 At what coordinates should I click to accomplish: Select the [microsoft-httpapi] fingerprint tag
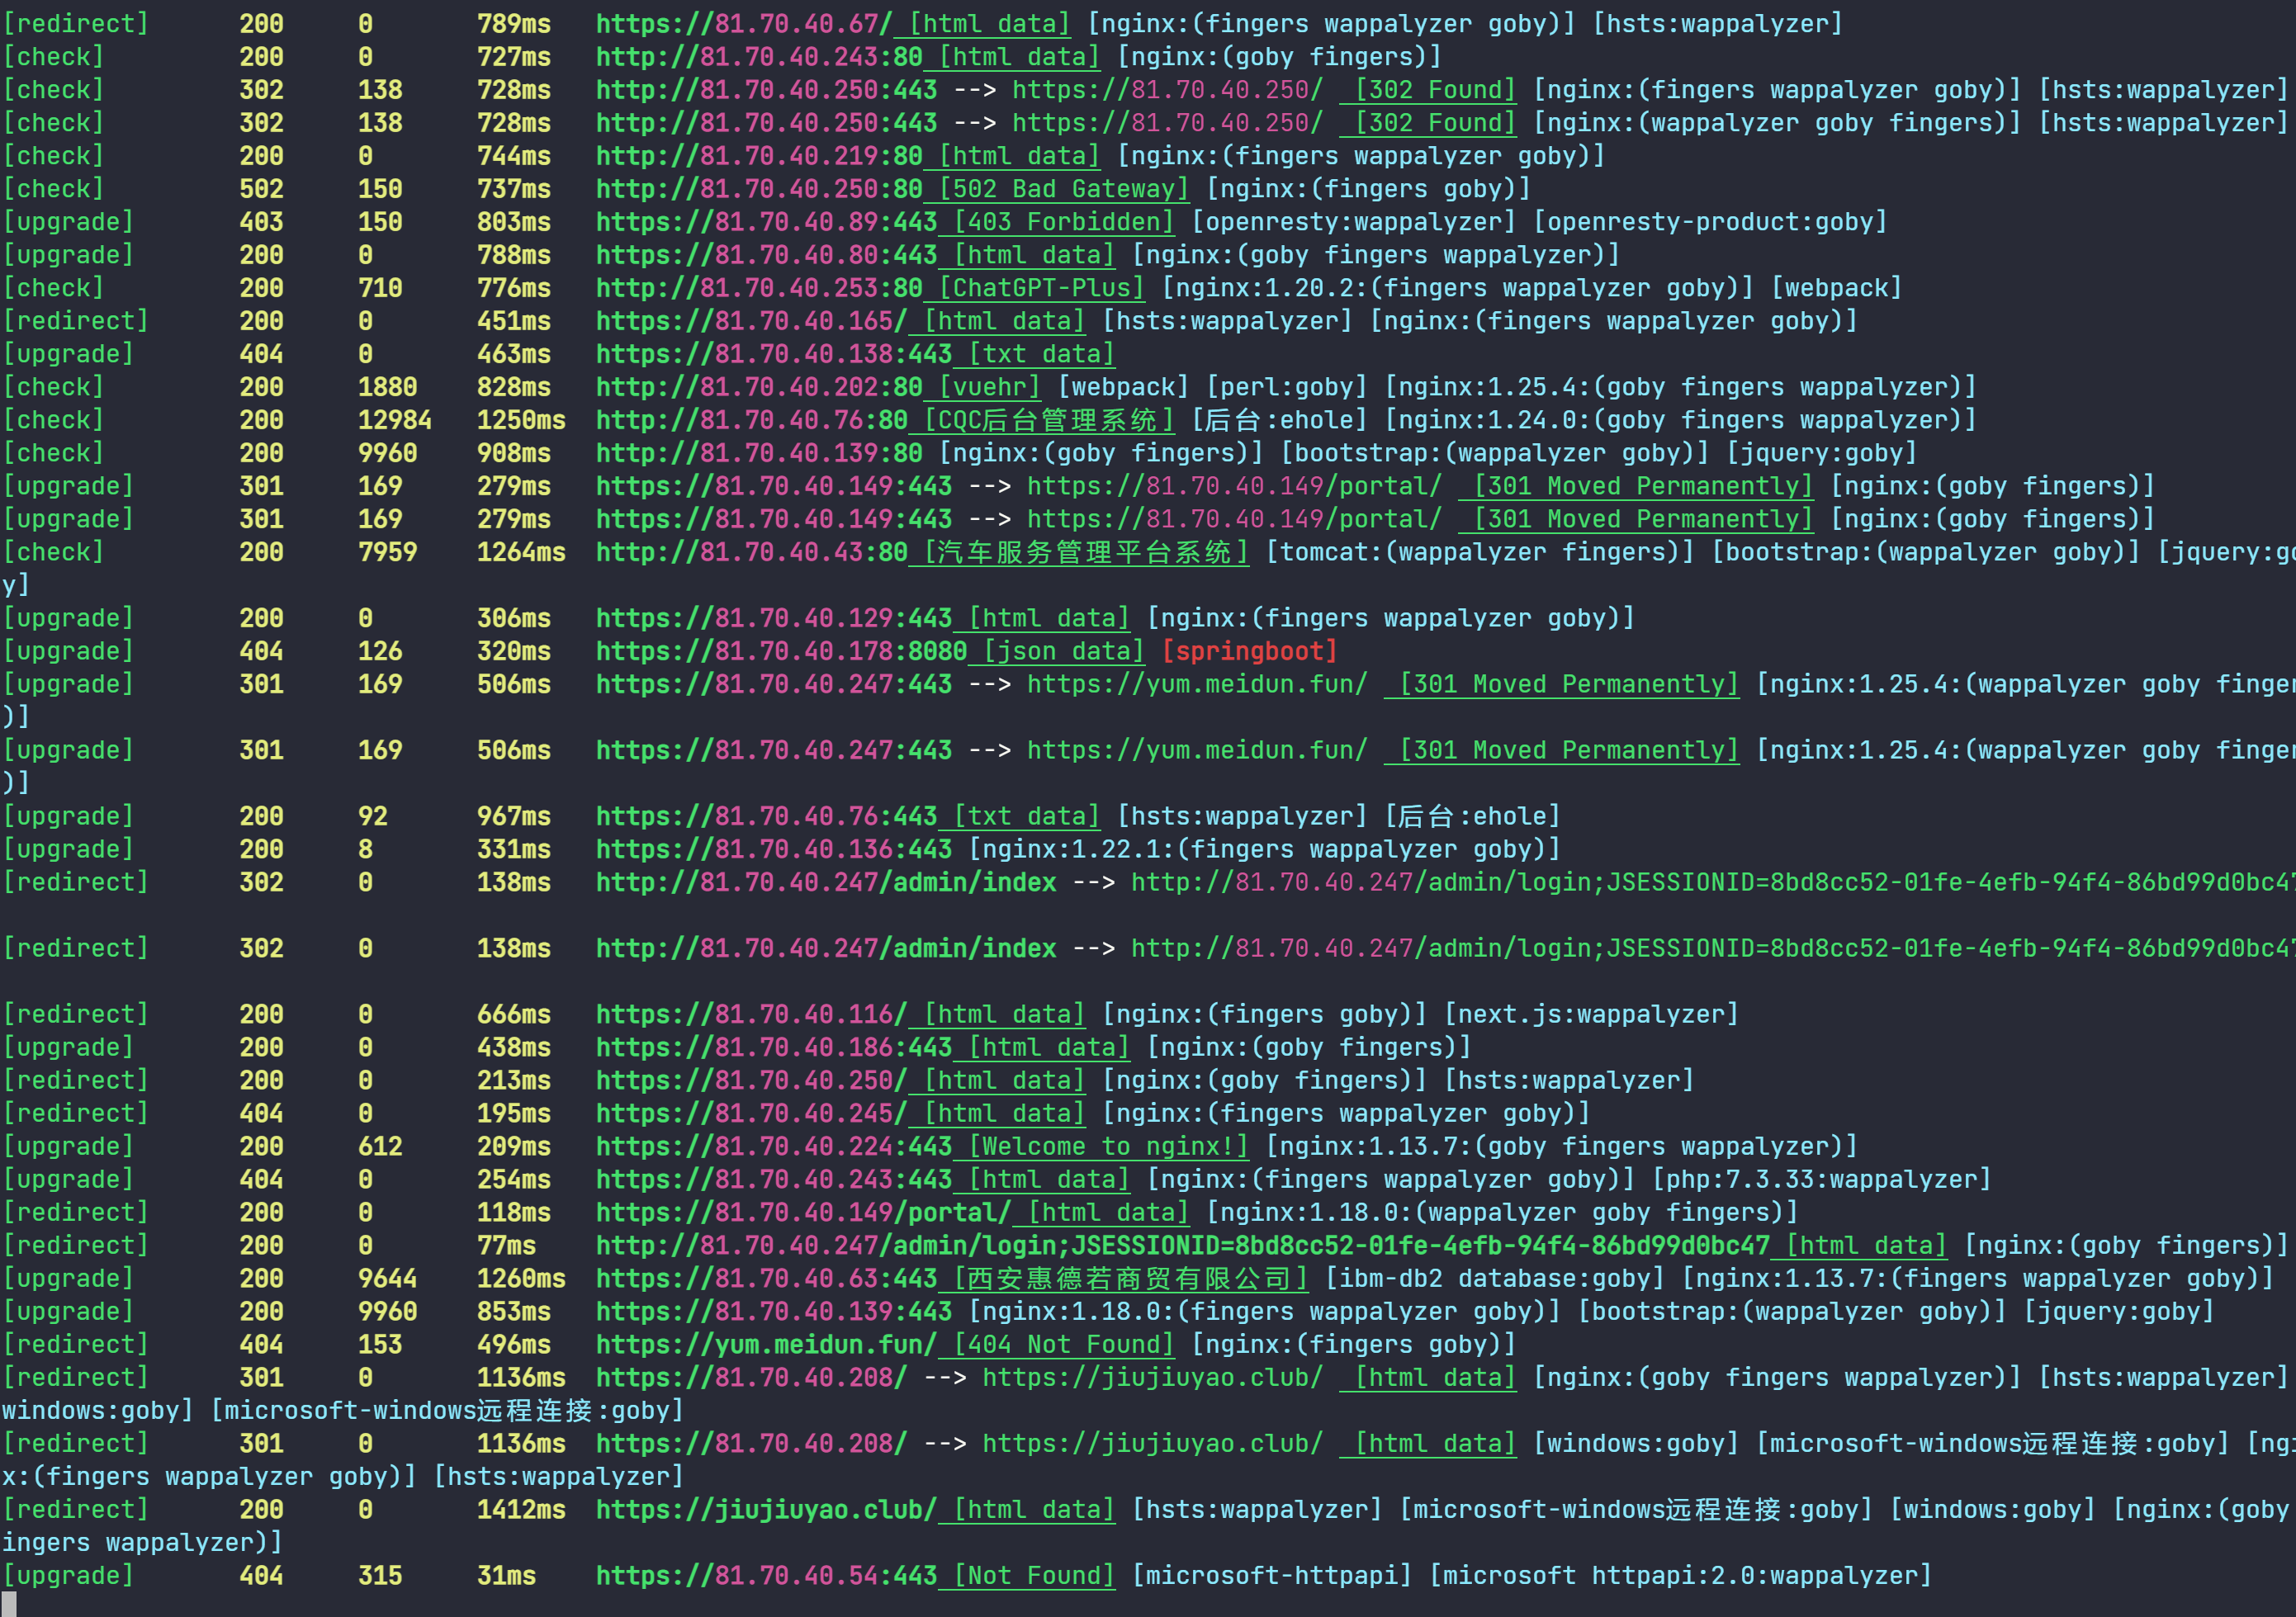(x=1271, y=1574)
